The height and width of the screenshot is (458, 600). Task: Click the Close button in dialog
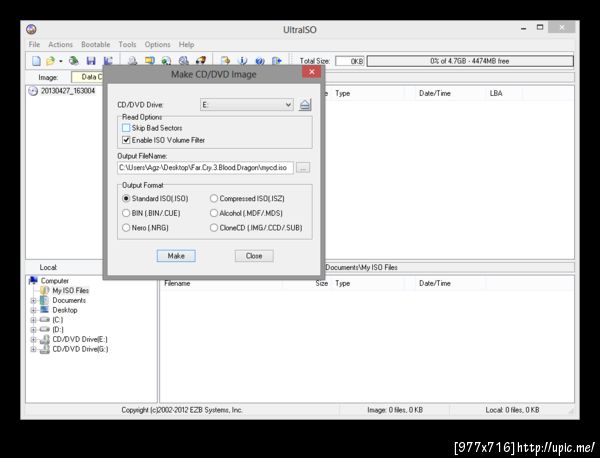pyautogui.click(x=254, y=256)
